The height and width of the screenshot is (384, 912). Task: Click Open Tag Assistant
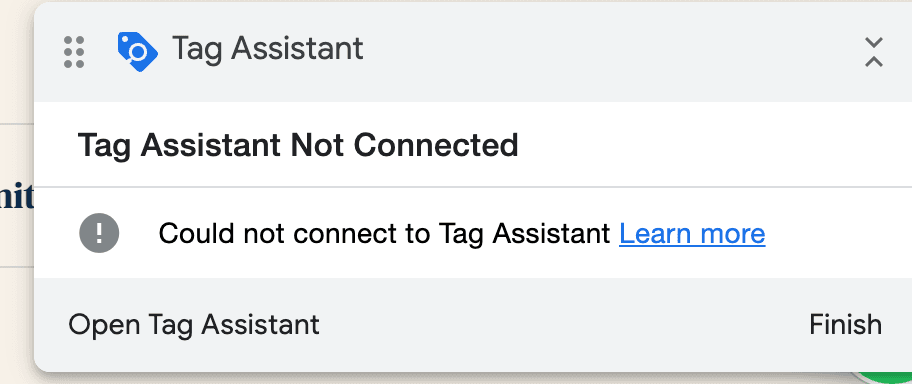pyautogui.click(x=194, y=325)
